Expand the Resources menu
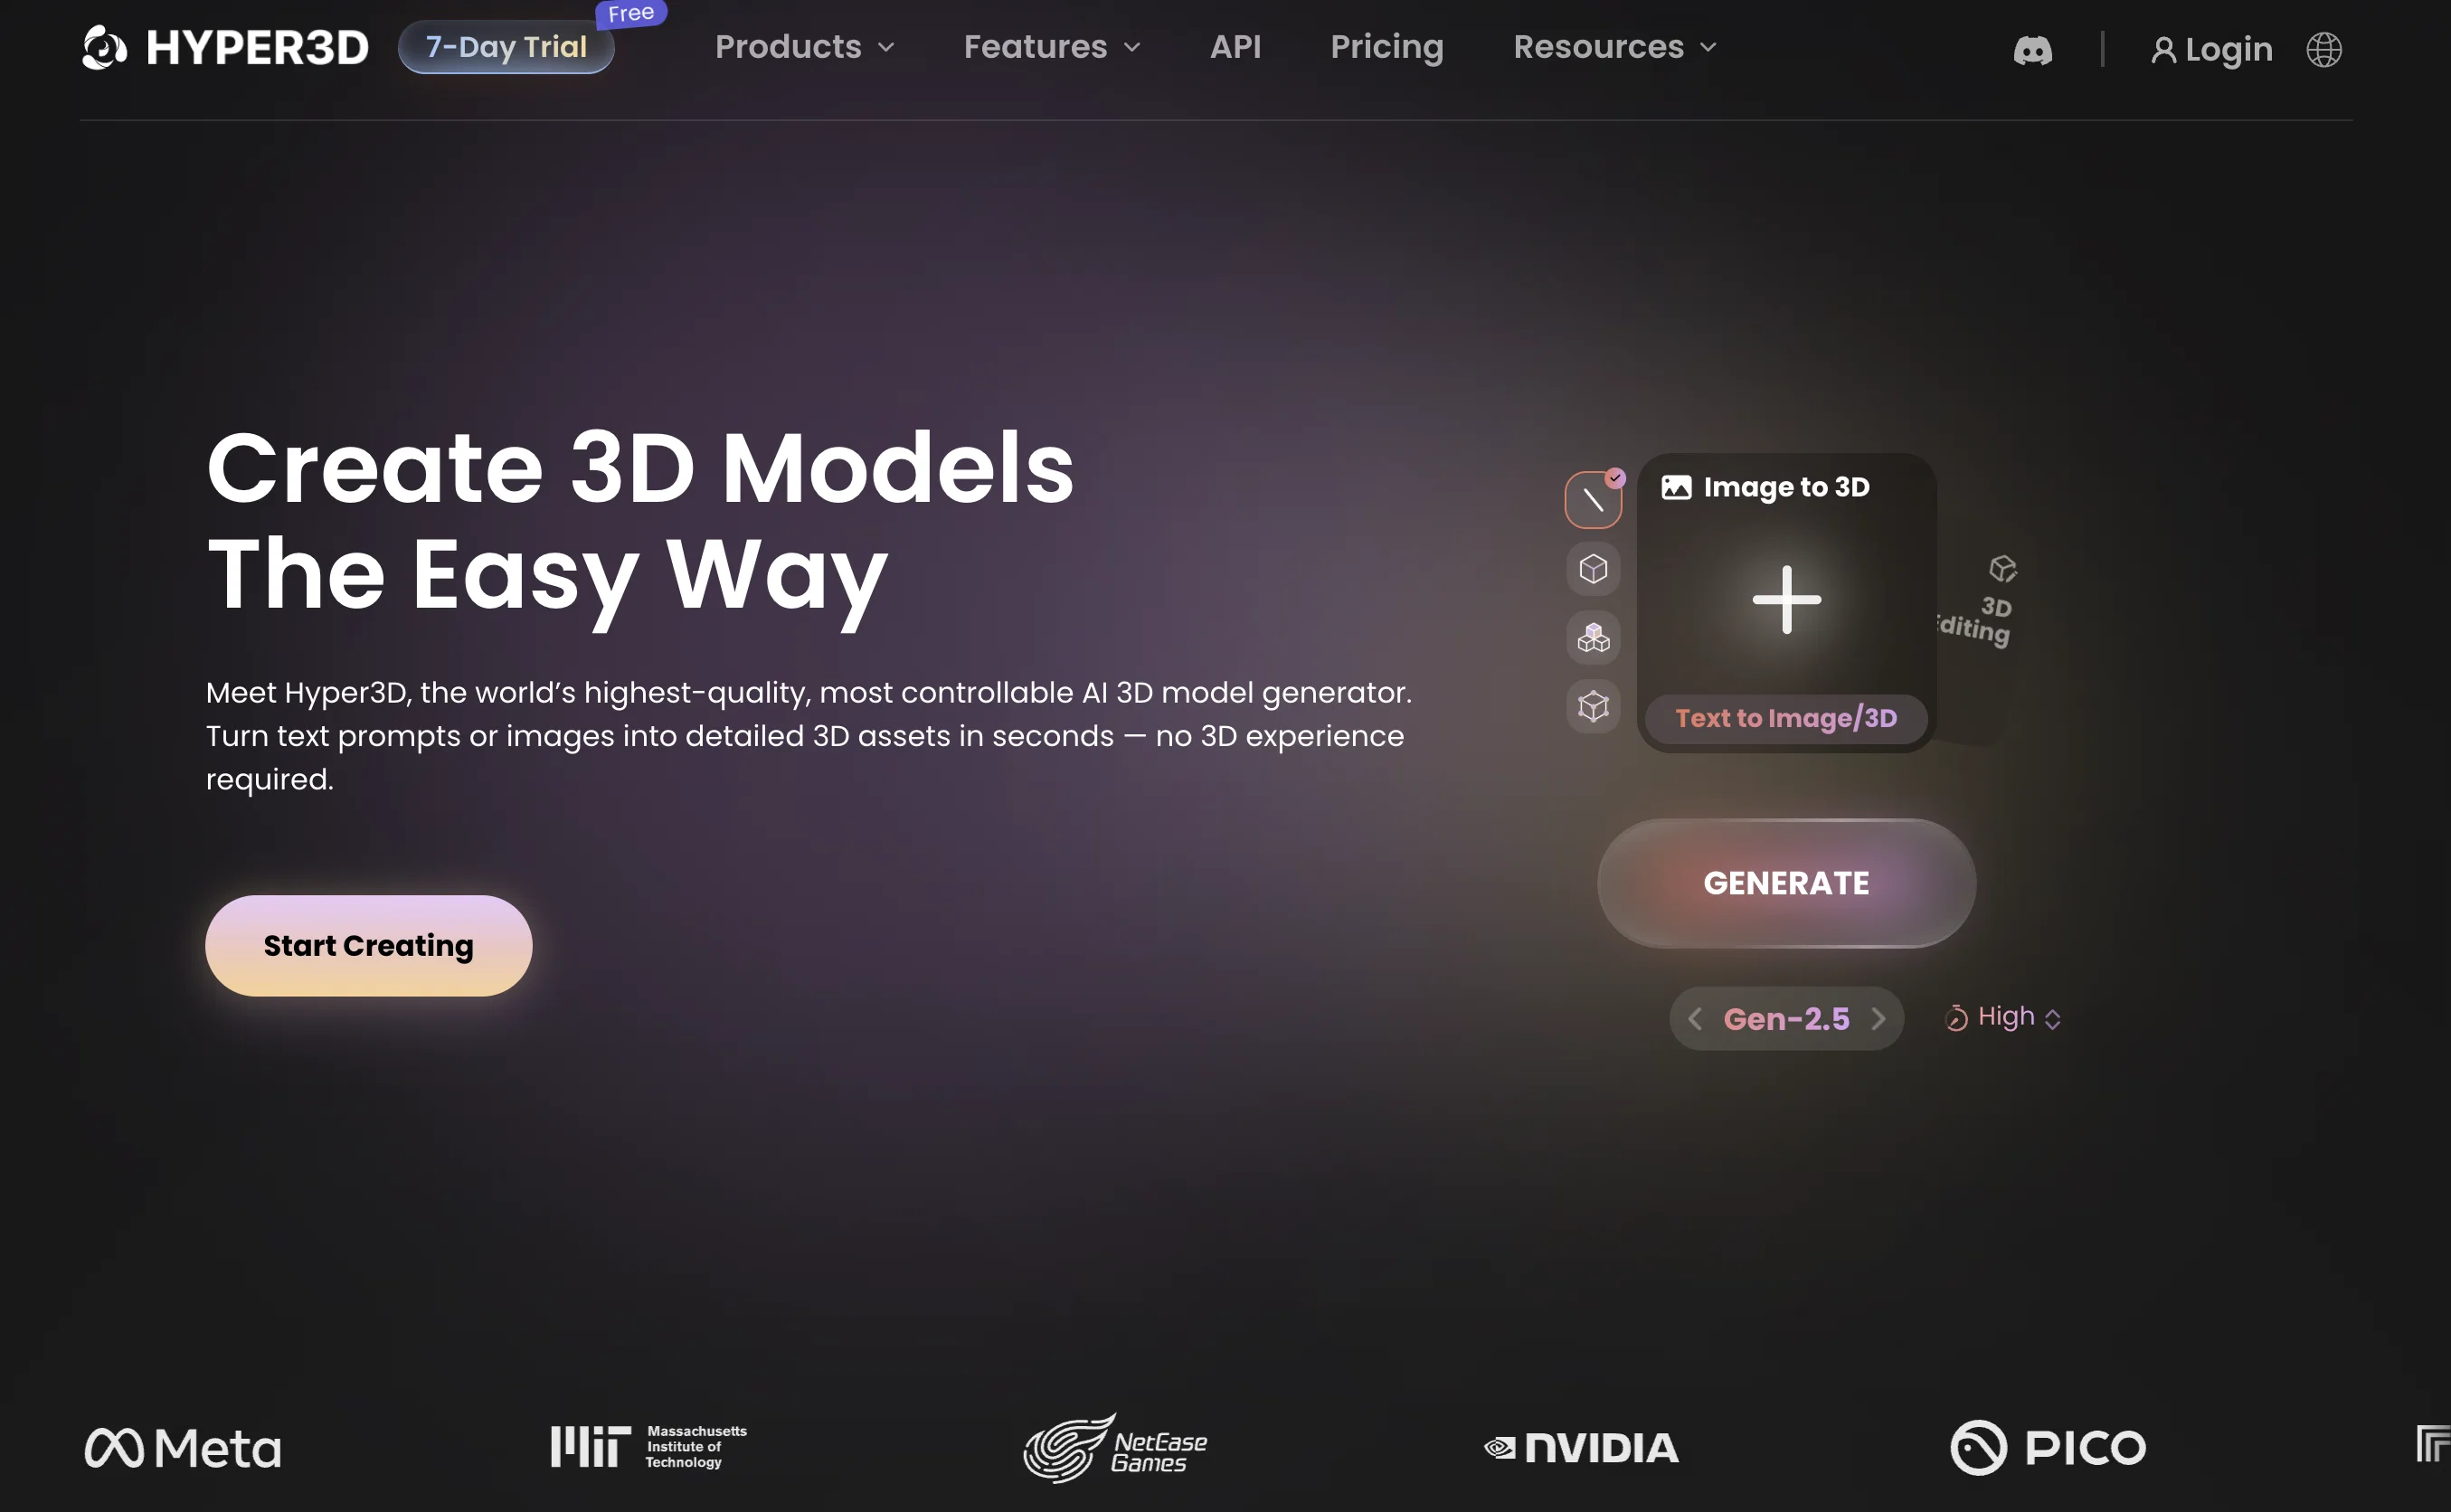The height and width of the screenshot is (1512, 2451). [x=1615, y=47]
